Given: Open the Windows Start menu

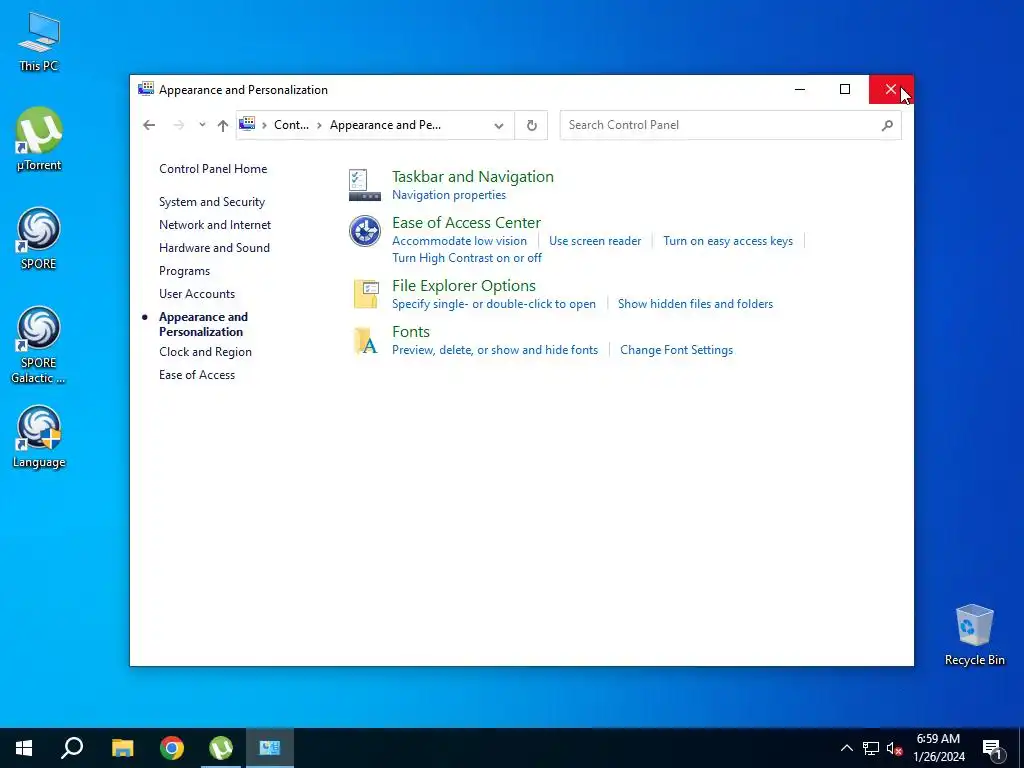Looking at the screenshot, I should pyautogui.click(x=24, y=748).
